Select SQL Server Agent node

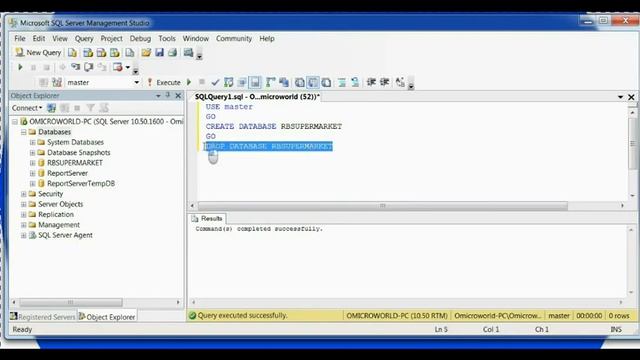click(65, 235)
